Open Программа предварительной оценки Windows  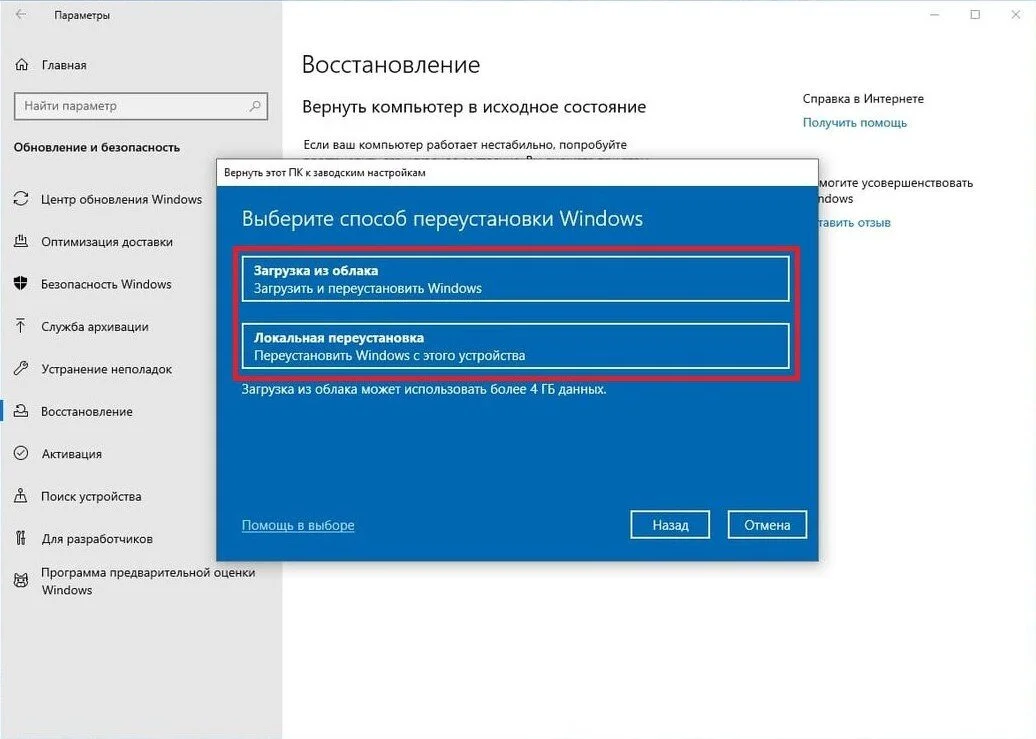click(x=148, y=581)
